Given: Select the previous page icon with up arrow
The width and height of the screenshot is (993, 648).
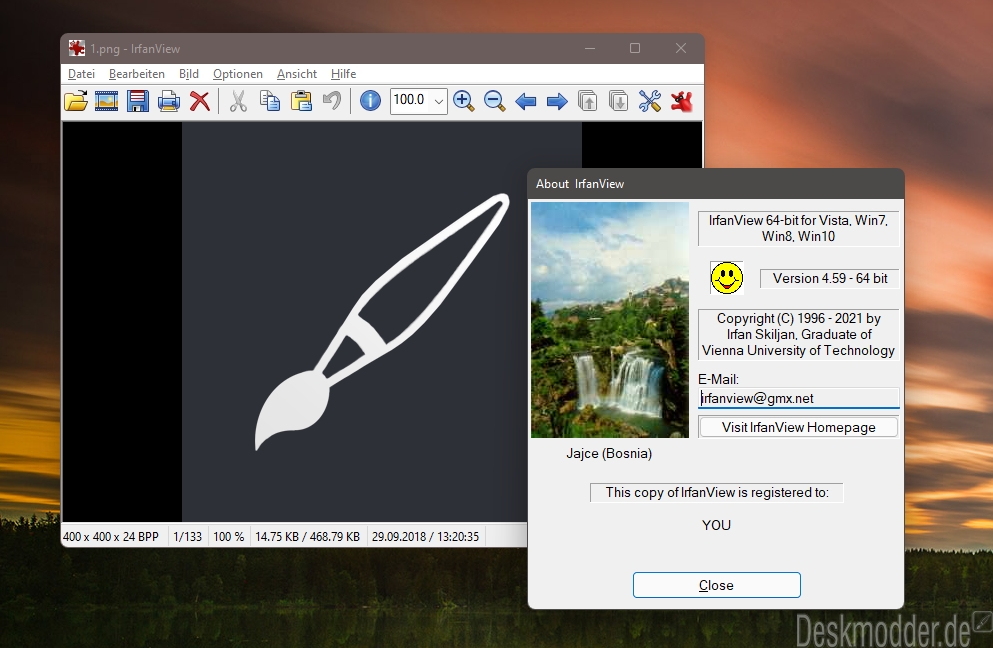Looking at the screenshot, I should click(588, 101).
